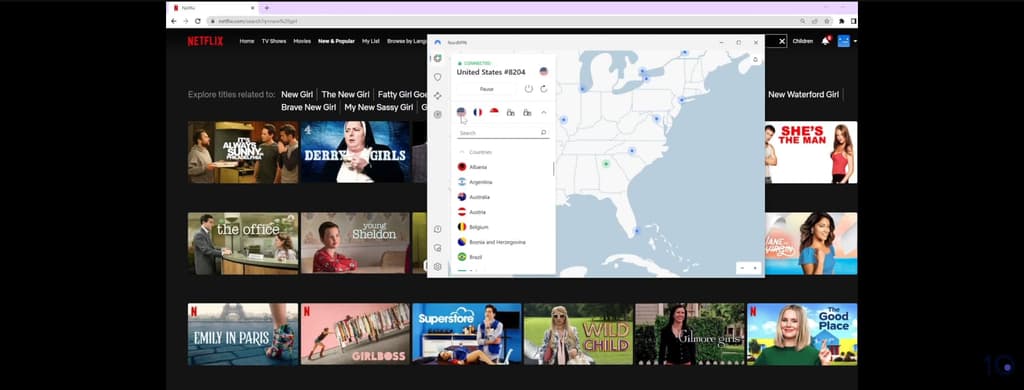Screen dimensions: 1024x390
Task: Open the TV Shows menu
Action: click(x=274, y=41)
